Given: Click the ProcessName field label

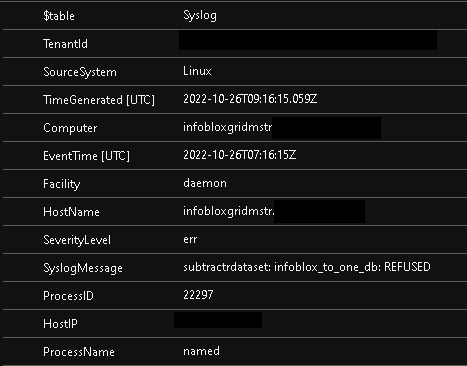Looking at the screenshot, I should click(x=79, y=352).
